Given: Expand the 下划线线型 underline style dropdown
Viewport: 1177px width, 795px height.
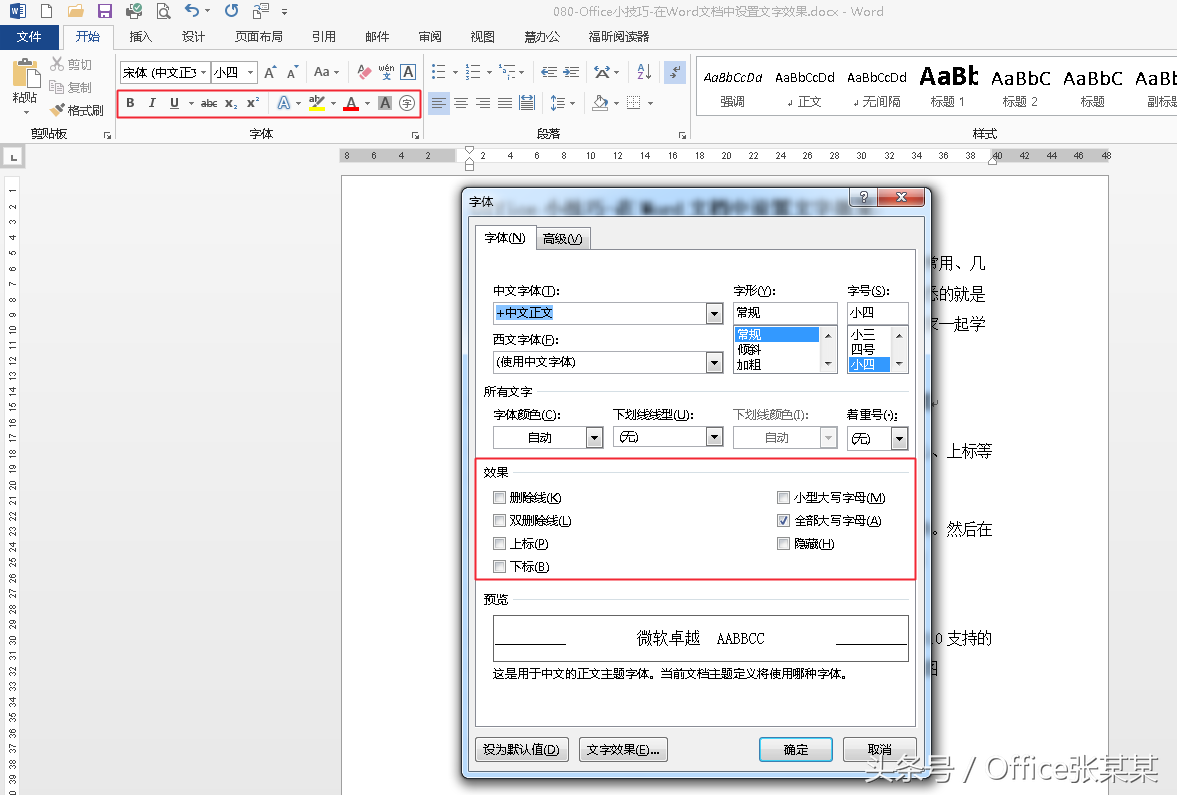Looking at the screenshot, I should point(714,437).
